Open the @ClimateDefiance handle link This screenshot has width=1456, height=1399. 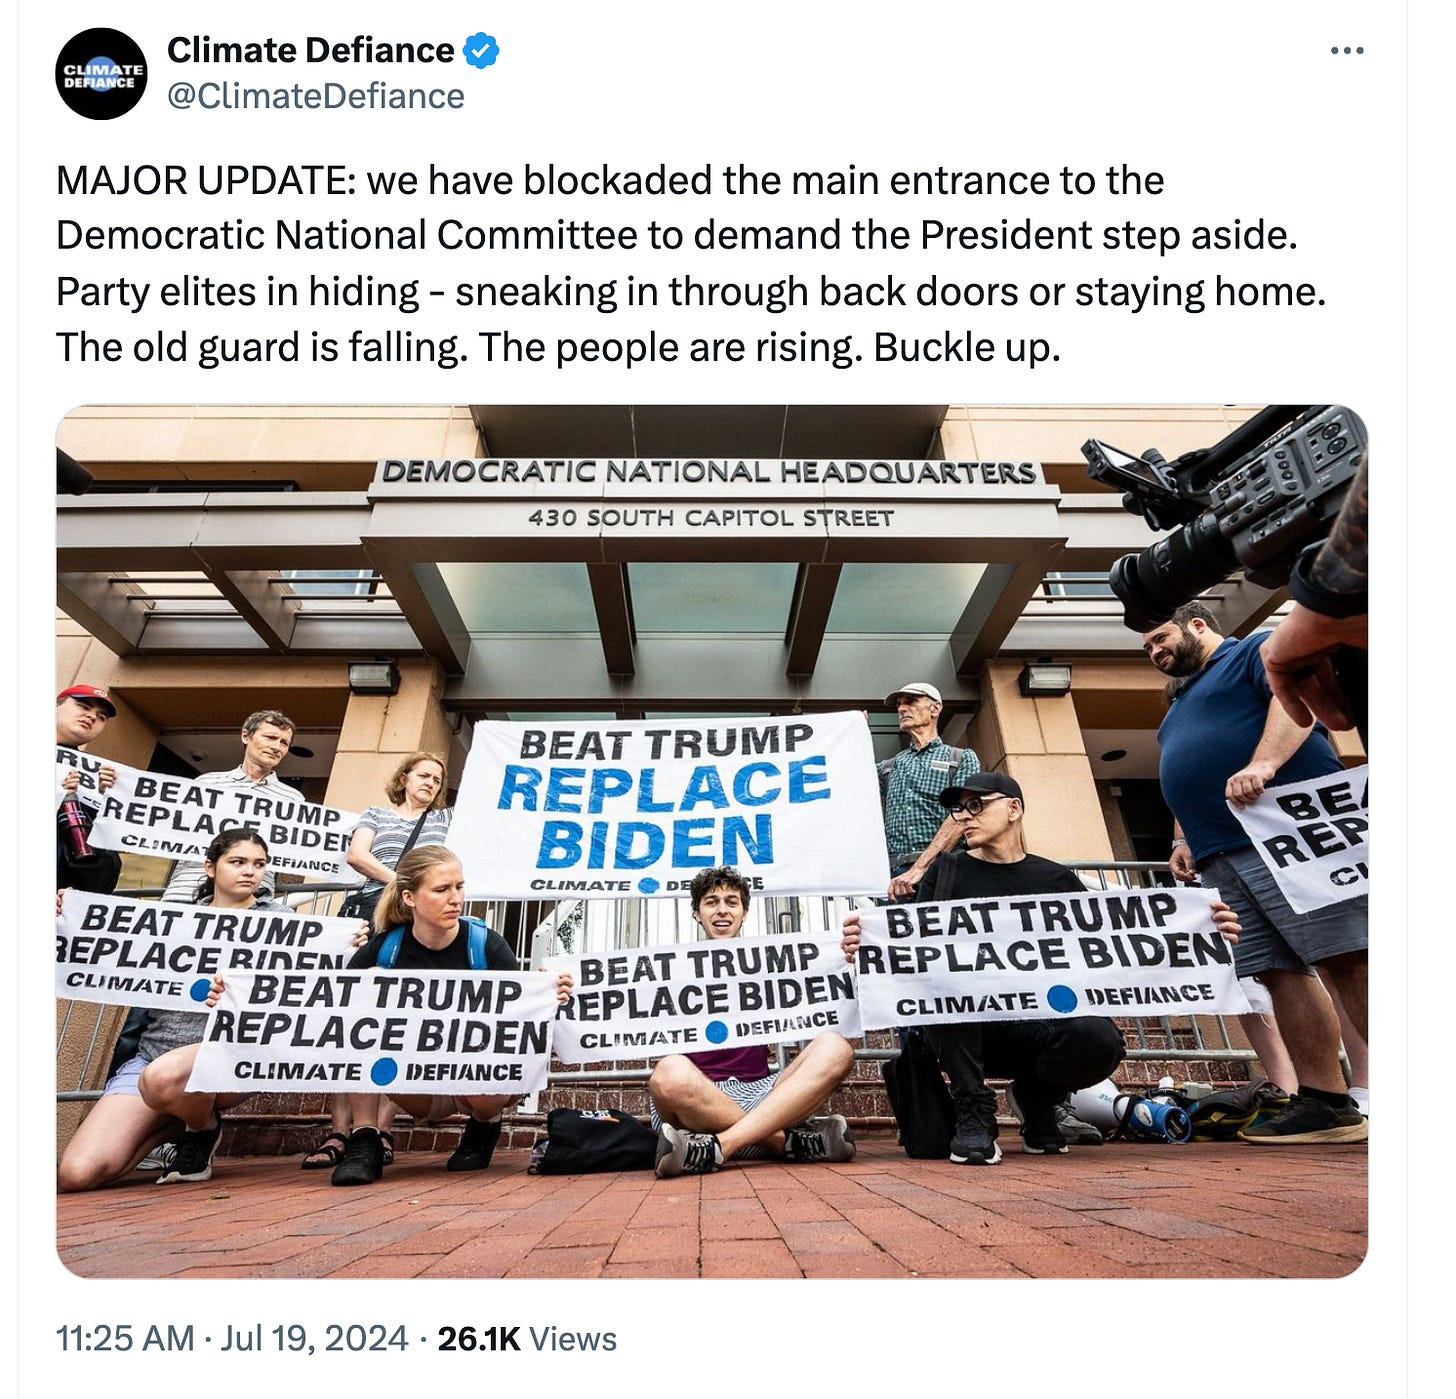pyautogui.click(x=315, y=96)
